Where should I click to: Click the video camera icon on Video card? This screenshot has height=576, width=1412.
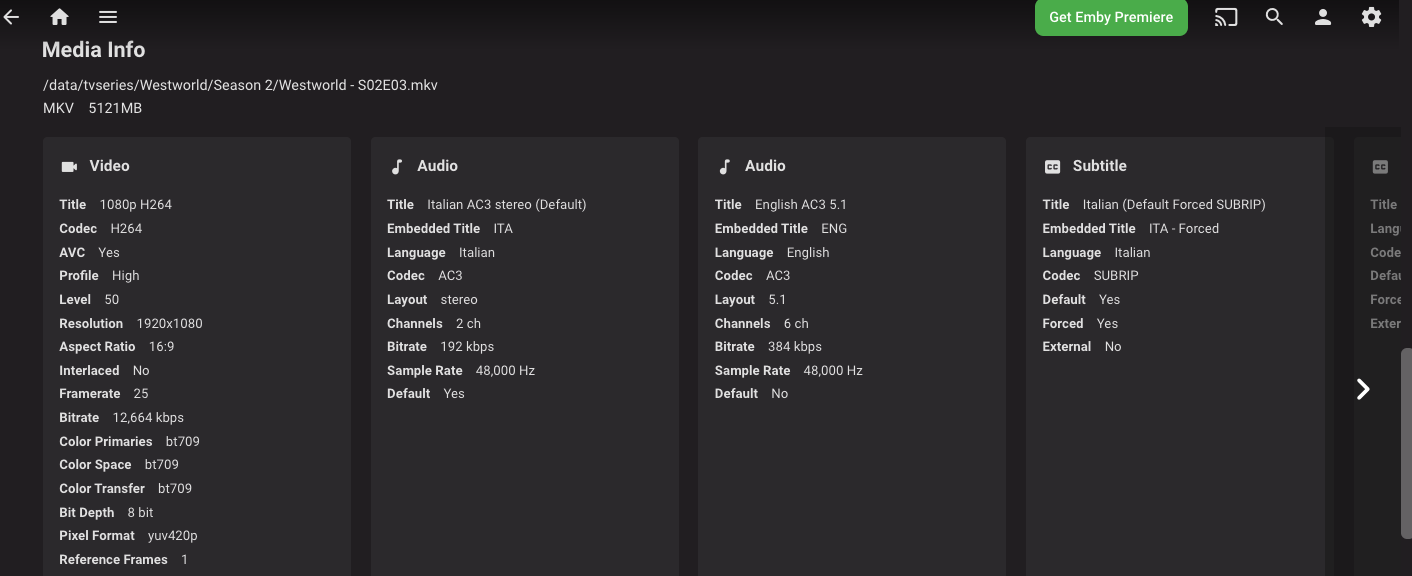click(69, 167)
